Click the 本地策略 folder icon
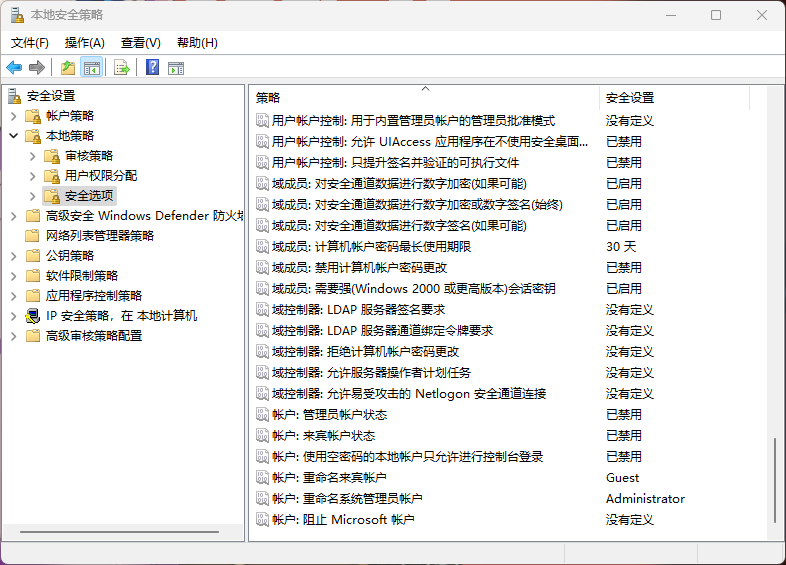The image size is (786, 565). [33, 136]
